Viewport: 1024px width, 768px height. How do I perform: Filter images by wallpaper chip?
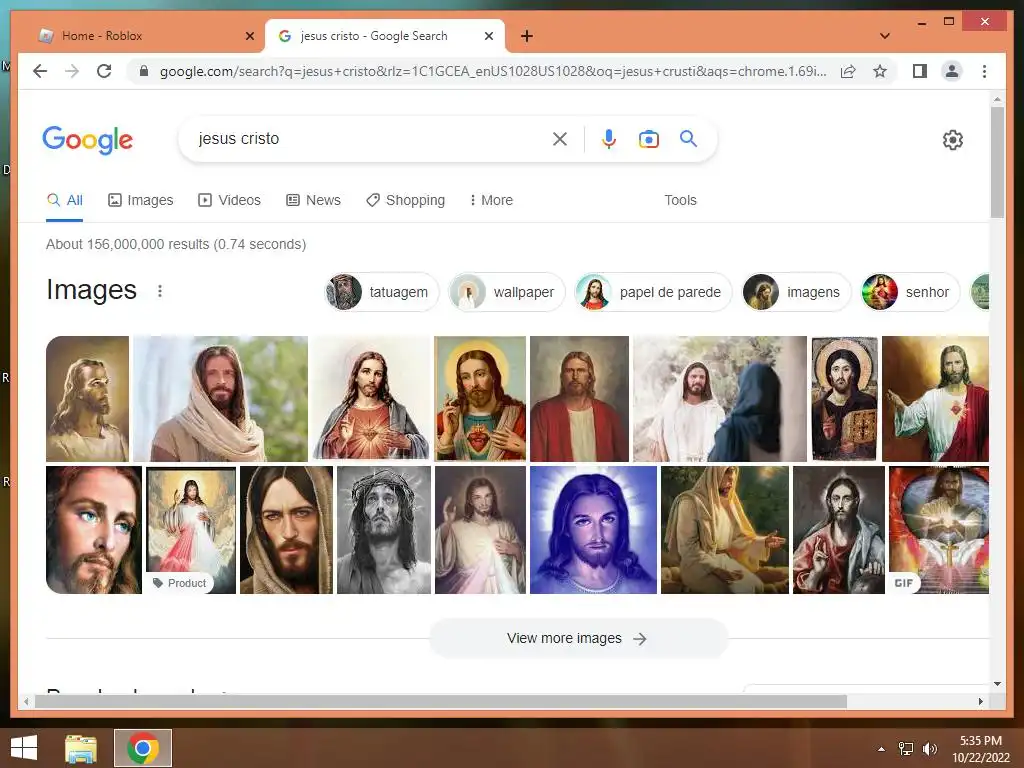[507, 292]
